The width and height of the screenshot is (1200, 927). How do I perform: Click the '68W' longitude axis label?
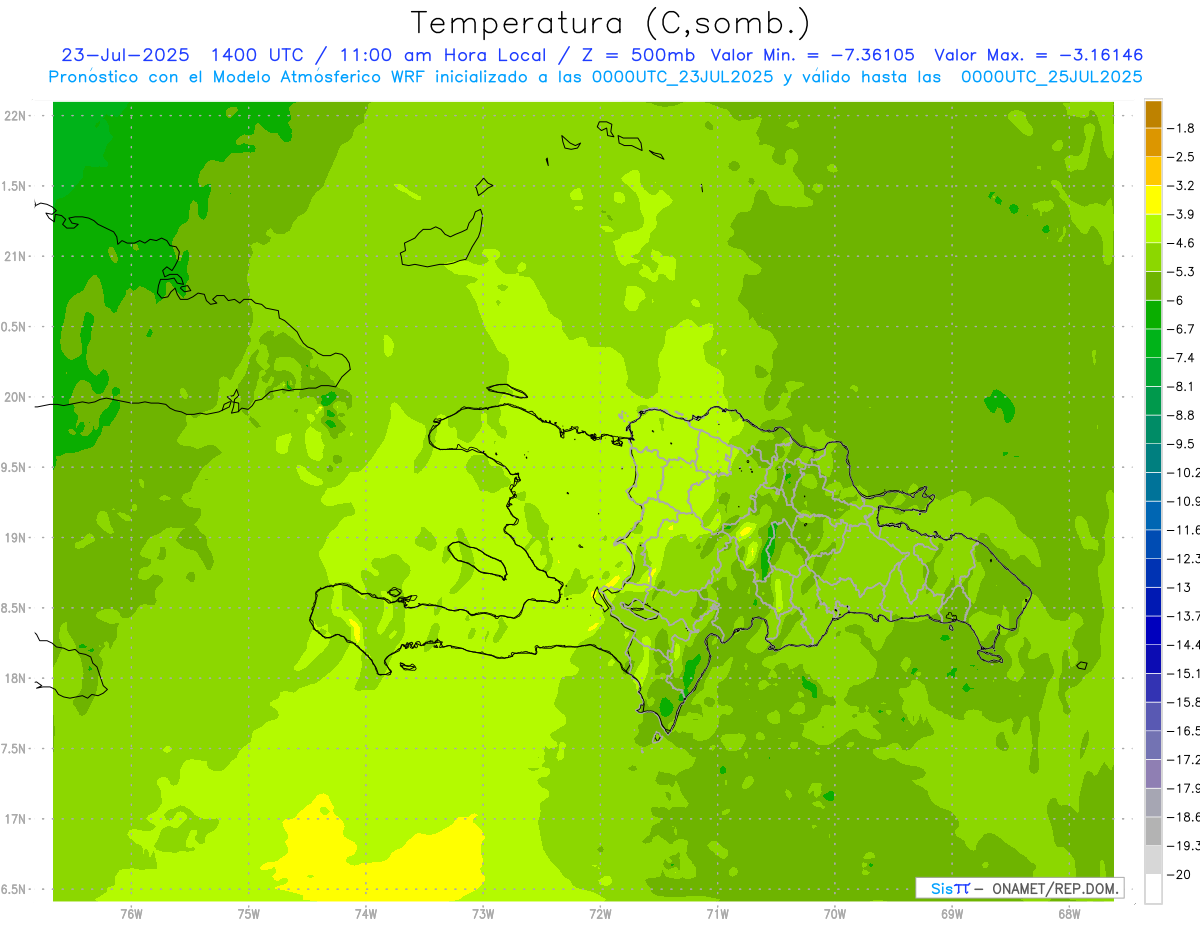(x=1068, y=913)
